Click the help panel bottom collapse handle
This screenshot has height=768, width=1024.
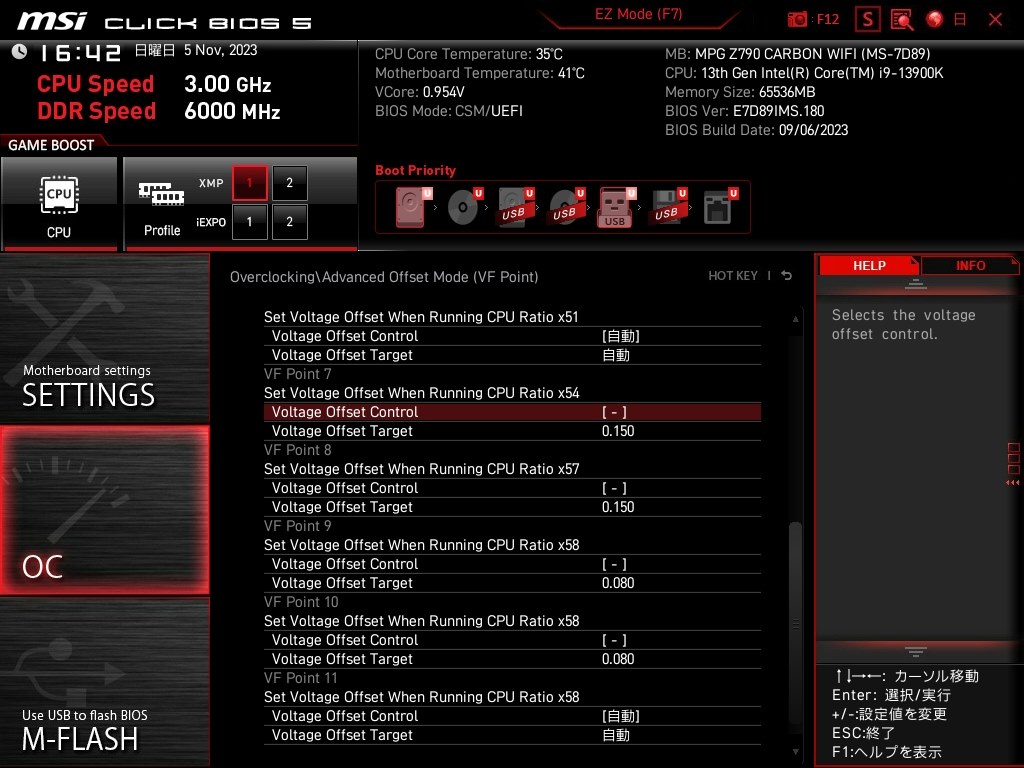point(916,651)
